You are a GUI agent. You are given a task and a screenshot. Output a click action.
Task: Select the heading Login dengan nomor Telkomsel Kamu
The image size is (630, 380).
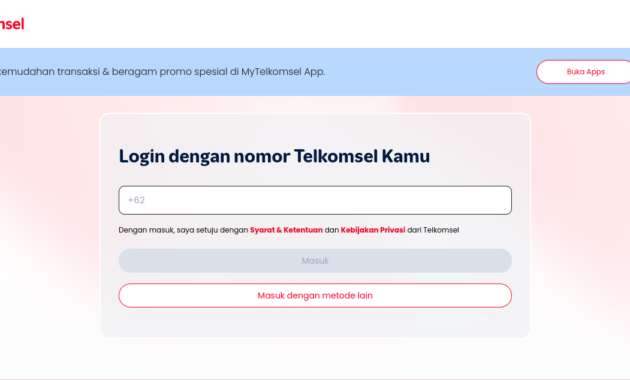[274, 156]
